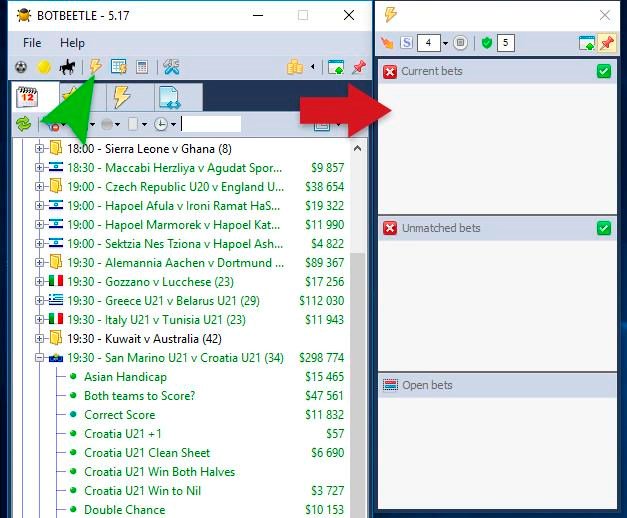Screen dimensions: 627x518
Task: Toggle the green checkbox on Unmatched bets
Action: tap(604, 228)
